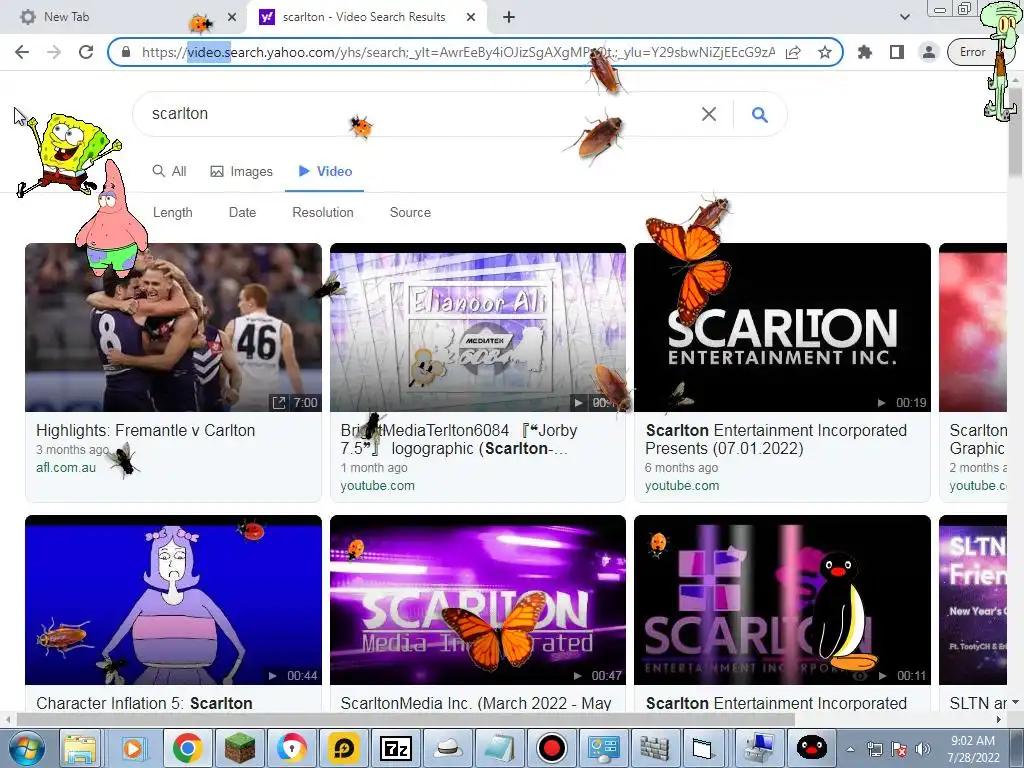This screenshot has width=1024, height=768.
Task: Show hidden system tray icons arrow
Action: [x=850, y=749]
